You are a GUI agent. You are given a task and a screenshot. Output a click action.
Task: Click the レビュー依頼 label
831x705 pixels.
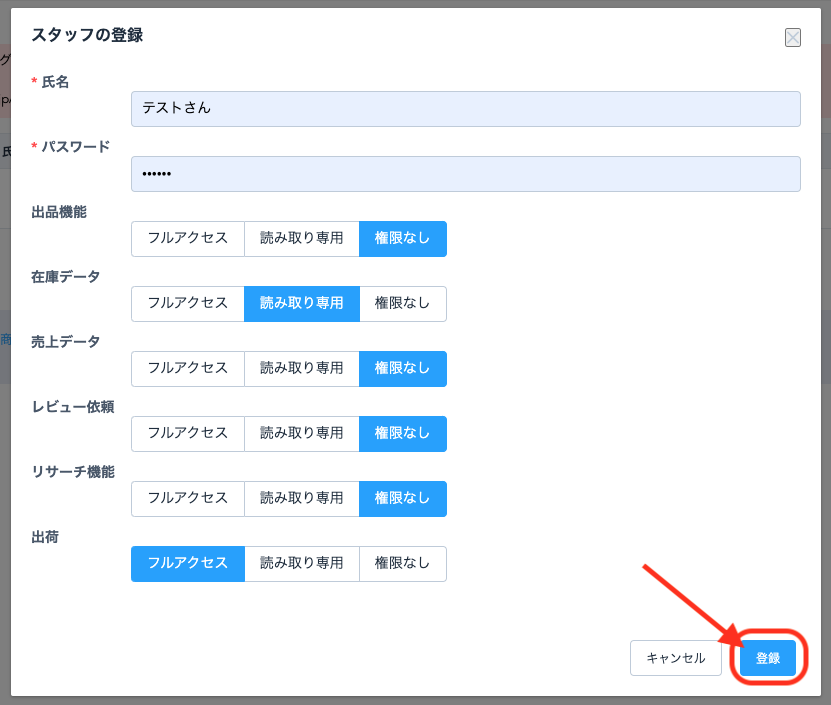tap(73, 407)
